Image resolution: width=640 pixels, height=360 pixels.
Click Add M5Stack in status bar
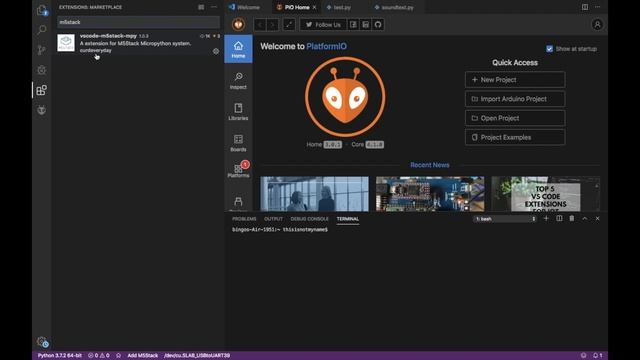click(142, 356)
